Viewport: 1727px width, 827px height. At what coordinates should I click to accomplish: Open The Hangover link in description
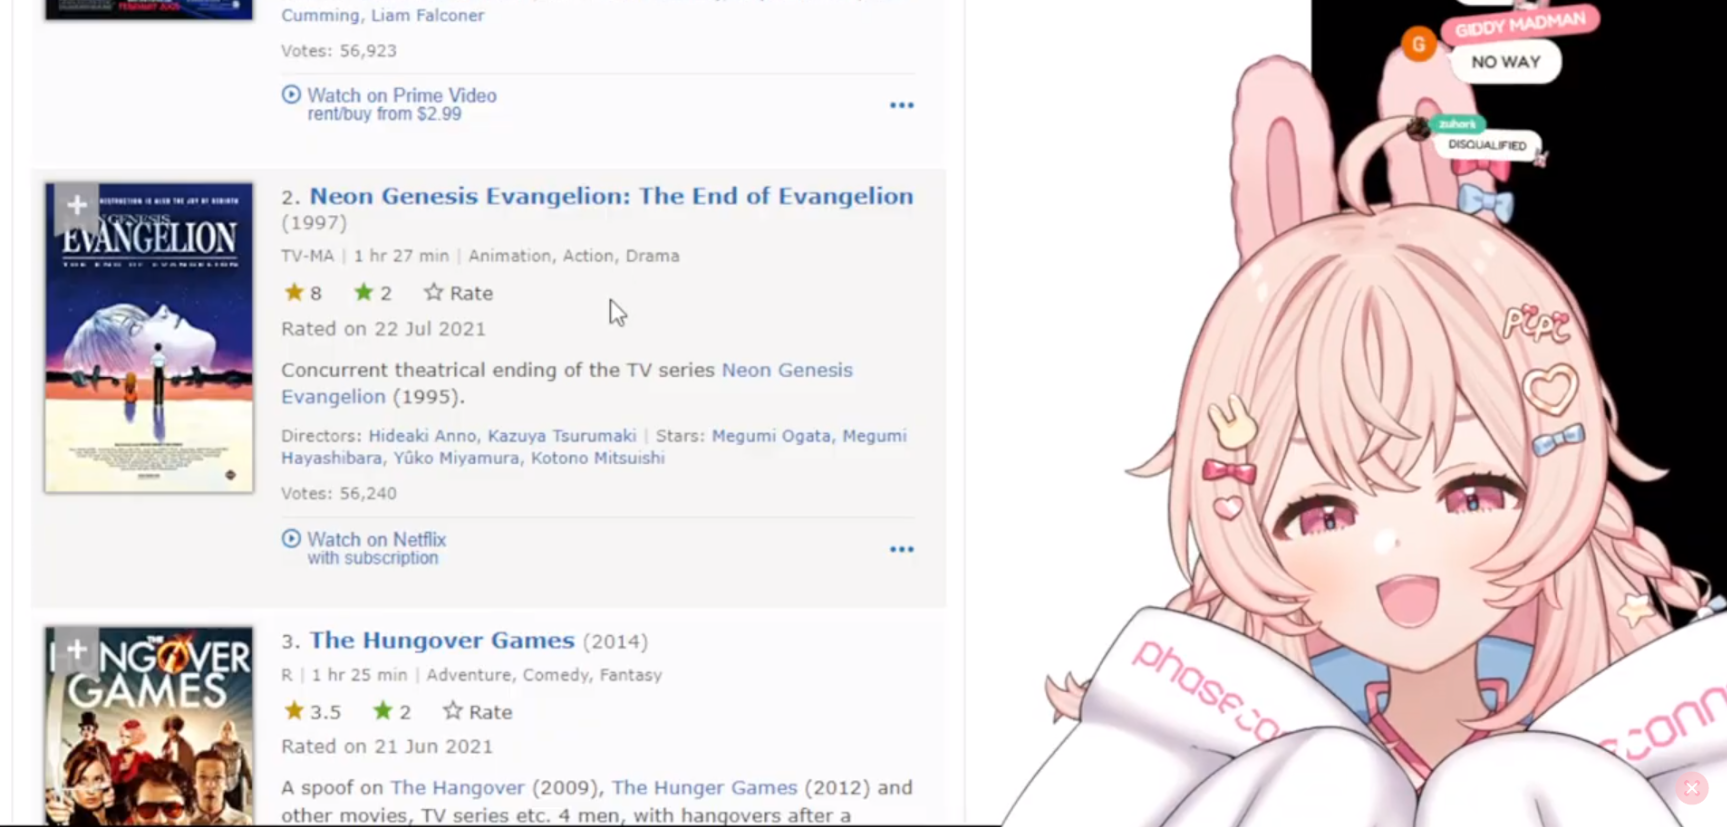click(457, 788)
